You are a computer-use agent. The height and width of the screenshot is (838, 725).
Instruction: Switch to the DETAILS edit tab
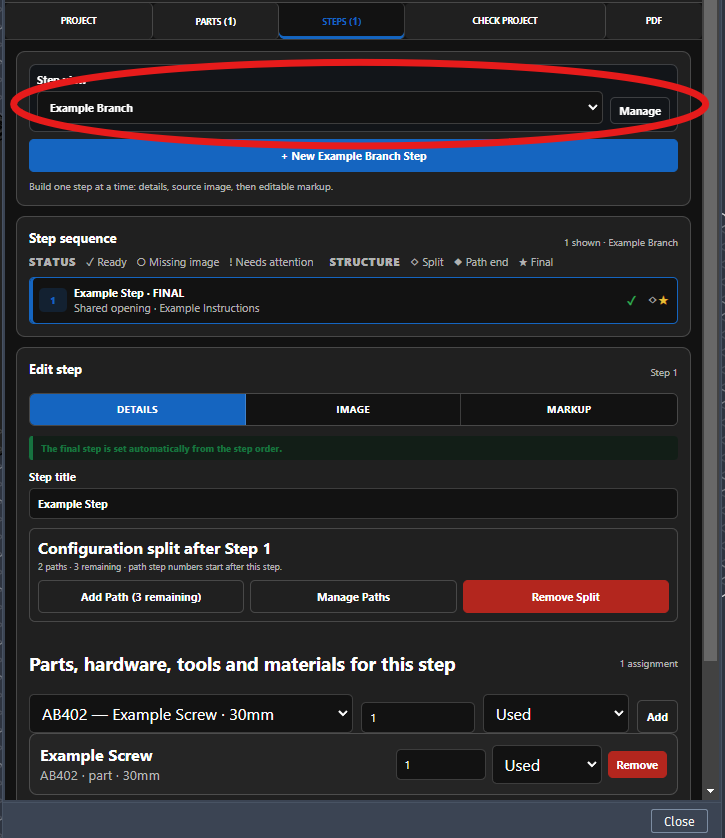pyautogui.click(x=137, y=409)
